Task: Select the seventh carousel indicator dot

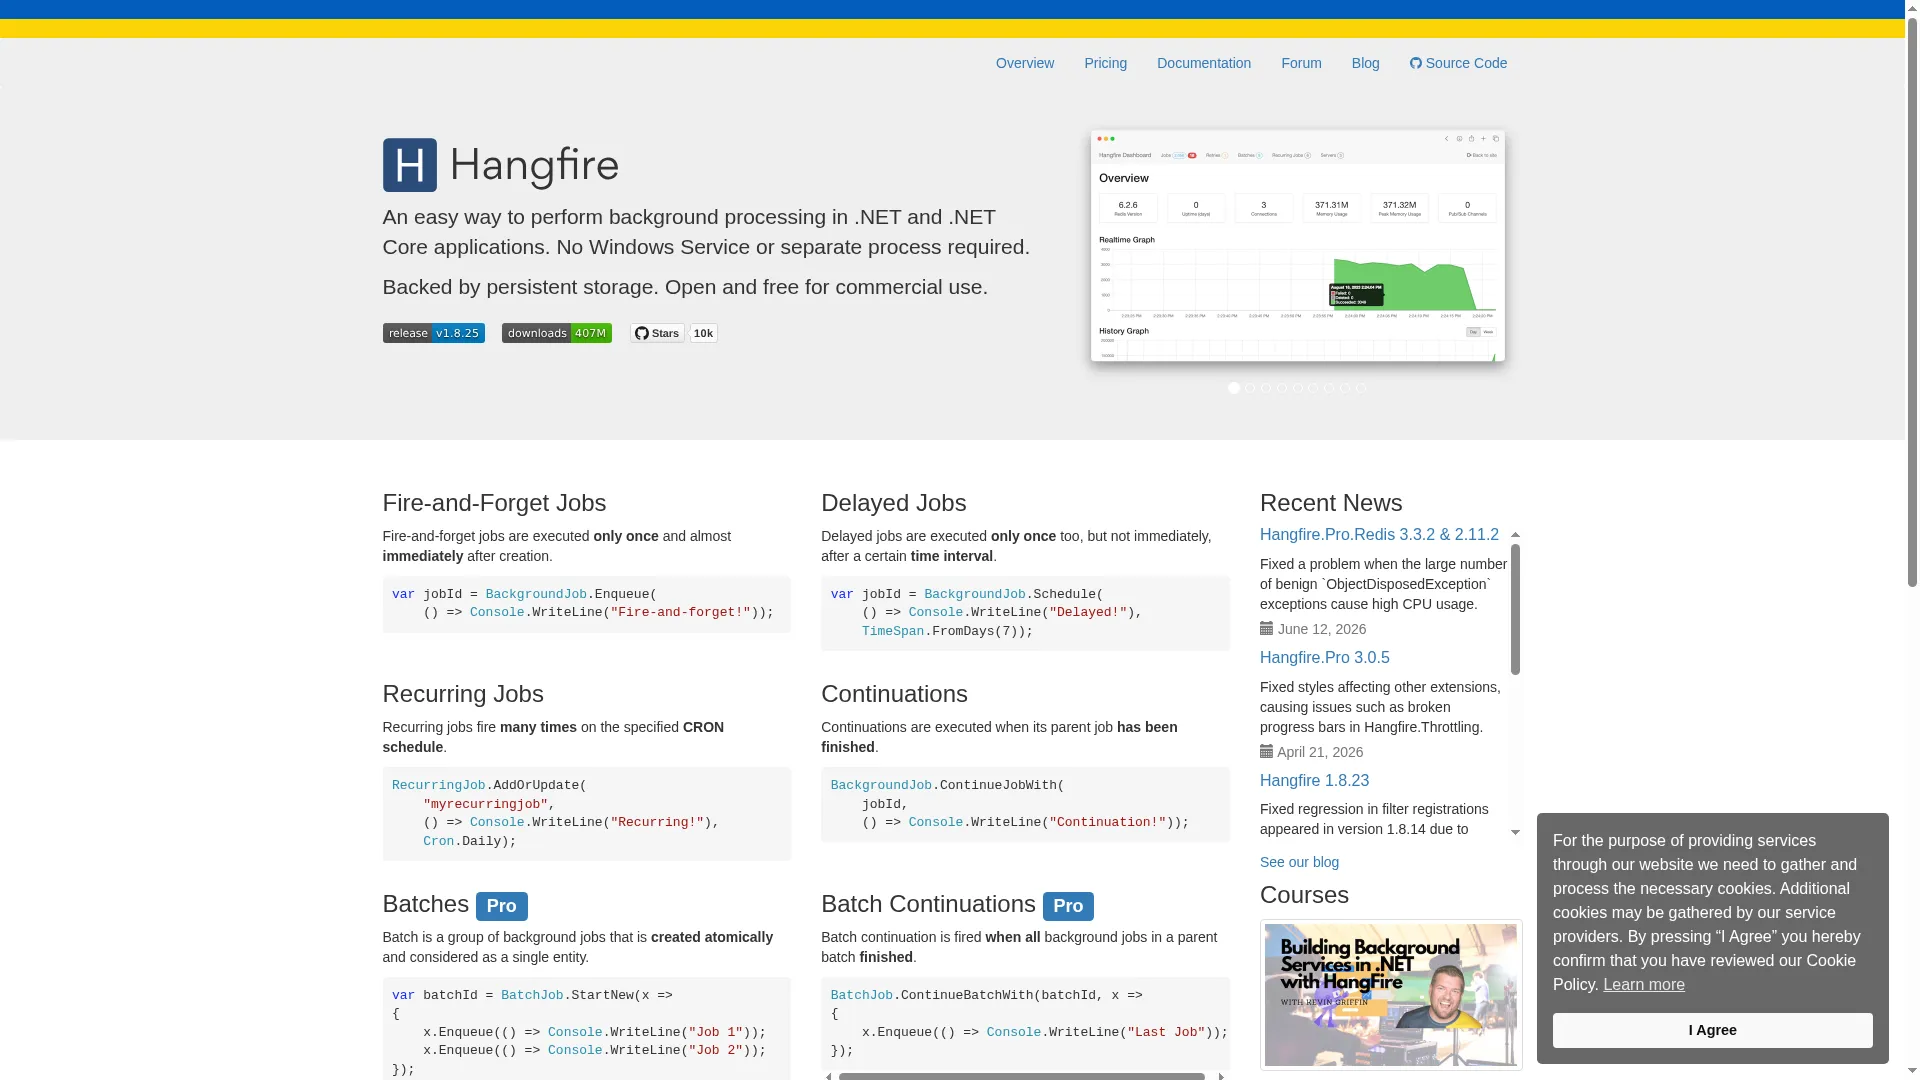Action: pyautogui.click(x=1329, y=388)
